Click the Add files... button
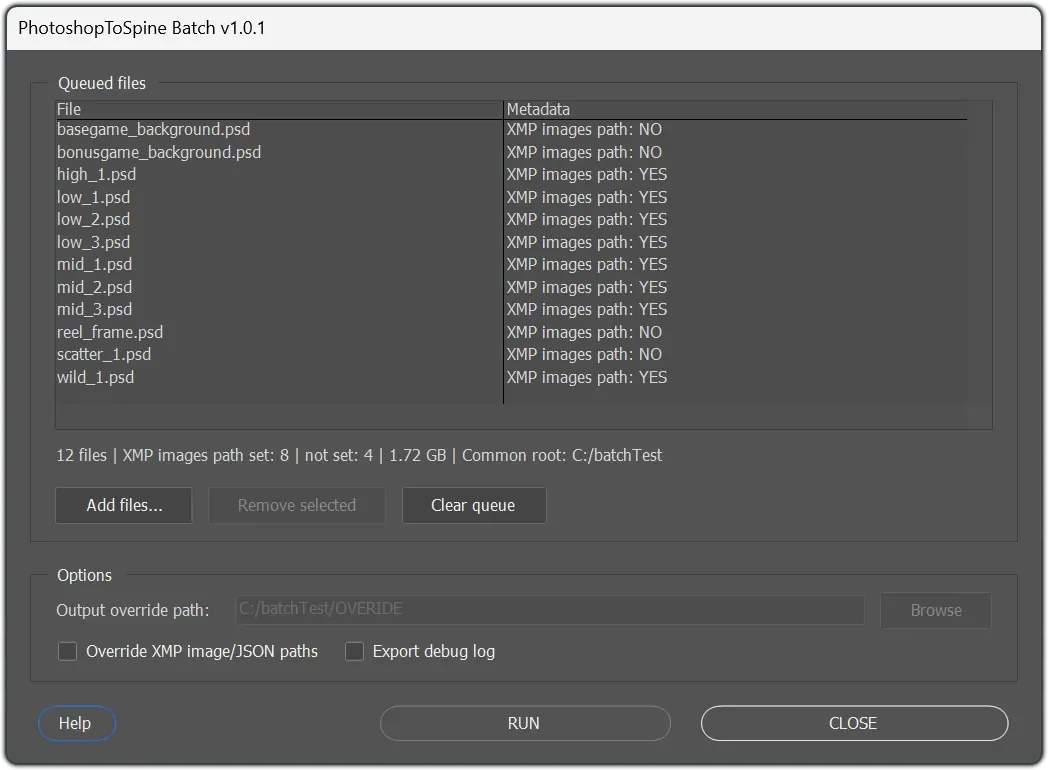Screen dimensions: 1048x770 124,505
